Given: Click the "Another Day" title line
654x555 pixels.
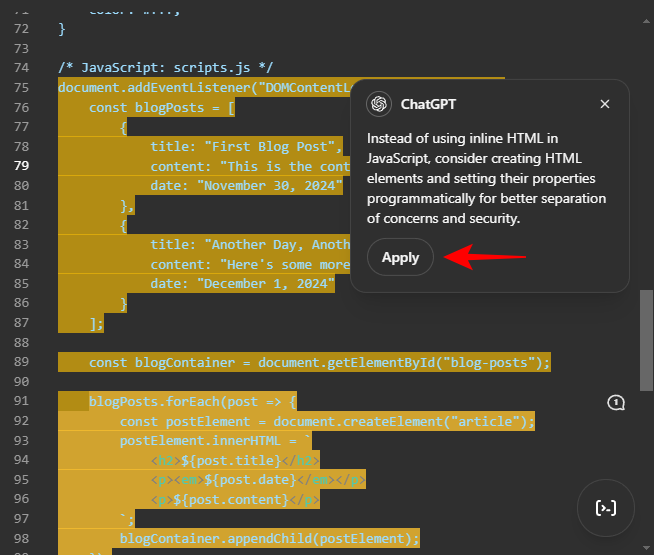Looking at the screenshot, I should 250,244.
